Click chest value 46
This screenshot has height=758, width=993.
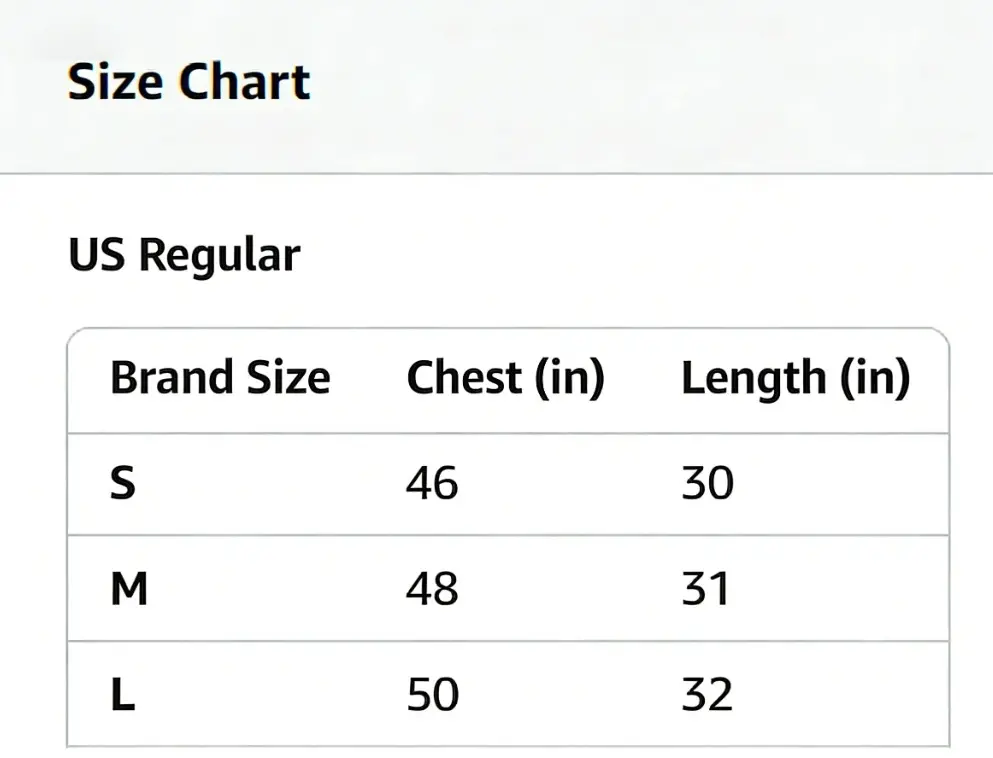click(432, 484)
